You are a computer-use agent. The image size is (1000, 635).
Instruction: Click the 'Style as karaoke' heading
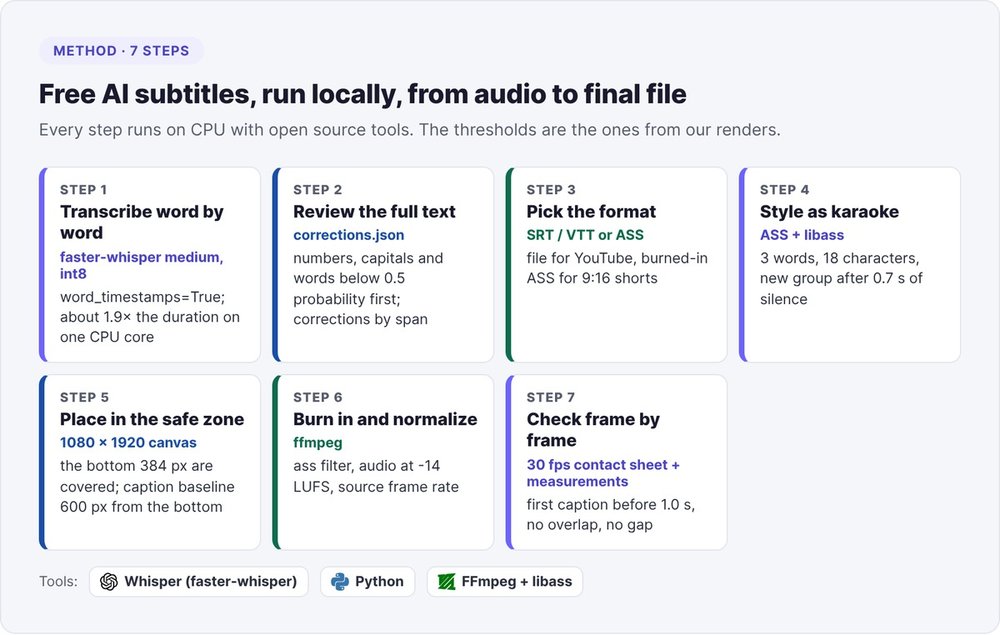[829, 212]
